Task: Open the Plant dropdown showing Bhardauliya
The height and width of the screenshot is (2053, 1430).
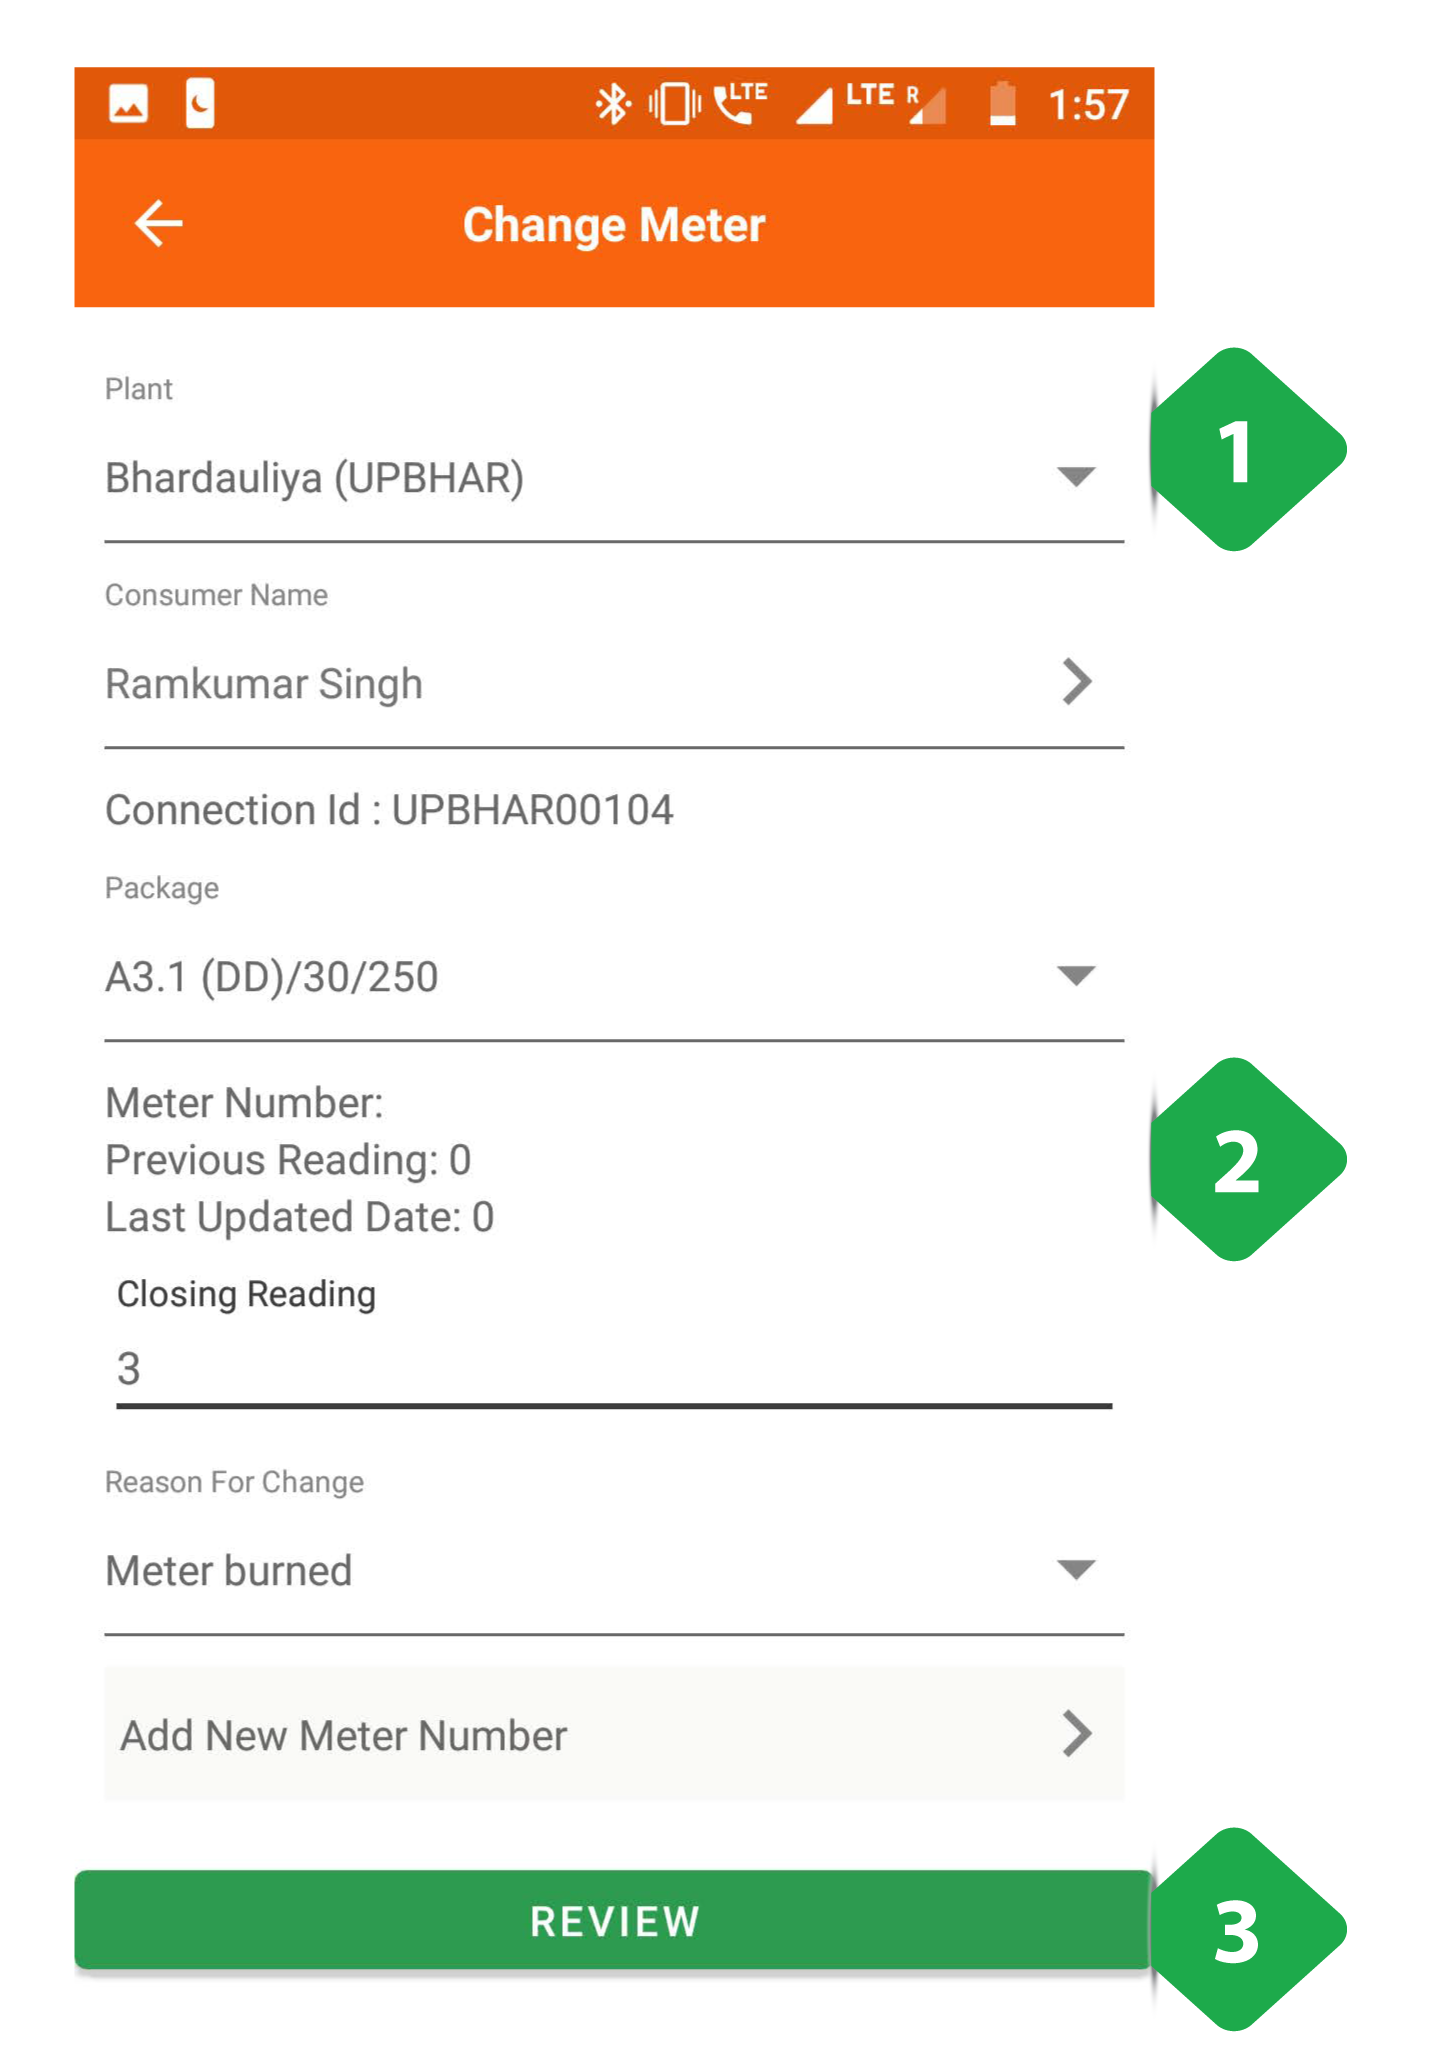Action: pyautogui.click(x=614, y=478)
